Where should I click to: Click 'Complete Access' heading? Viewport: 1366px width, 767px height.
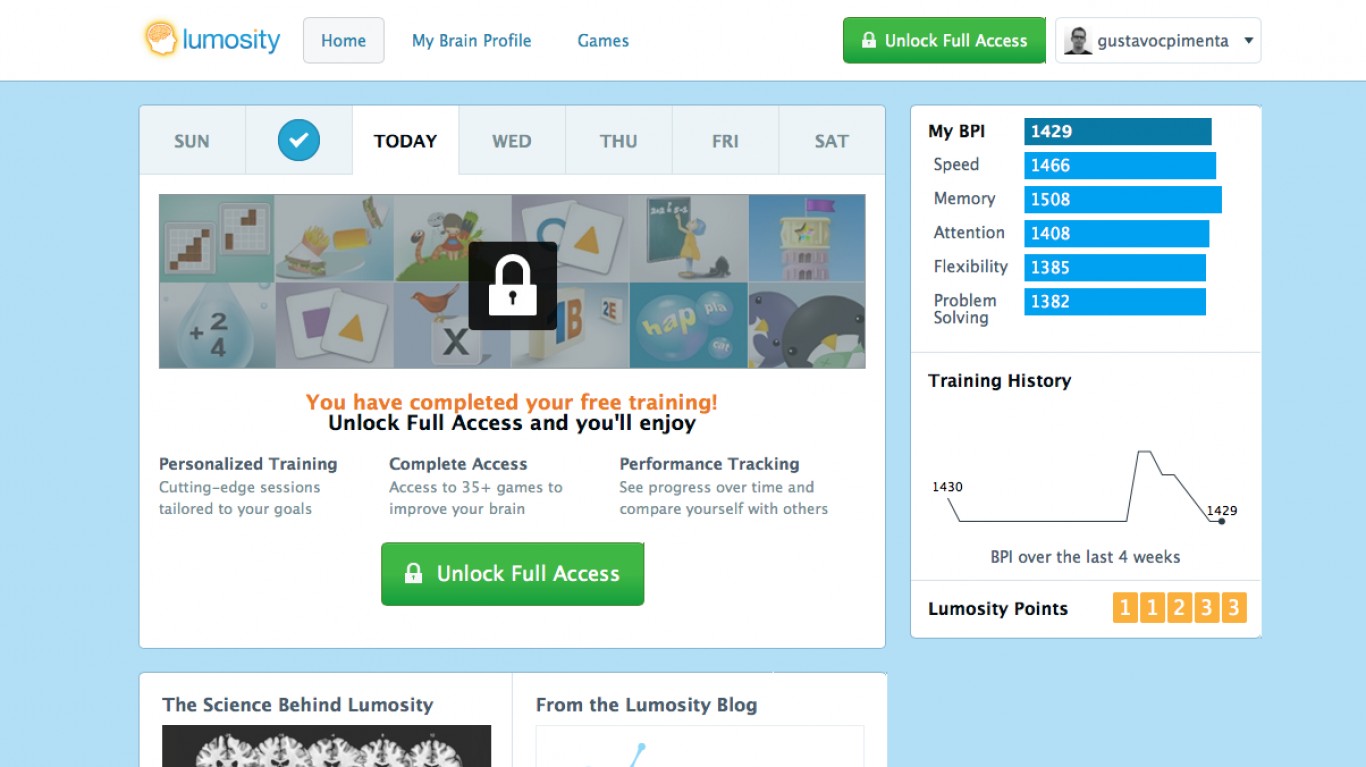point(458,464)
